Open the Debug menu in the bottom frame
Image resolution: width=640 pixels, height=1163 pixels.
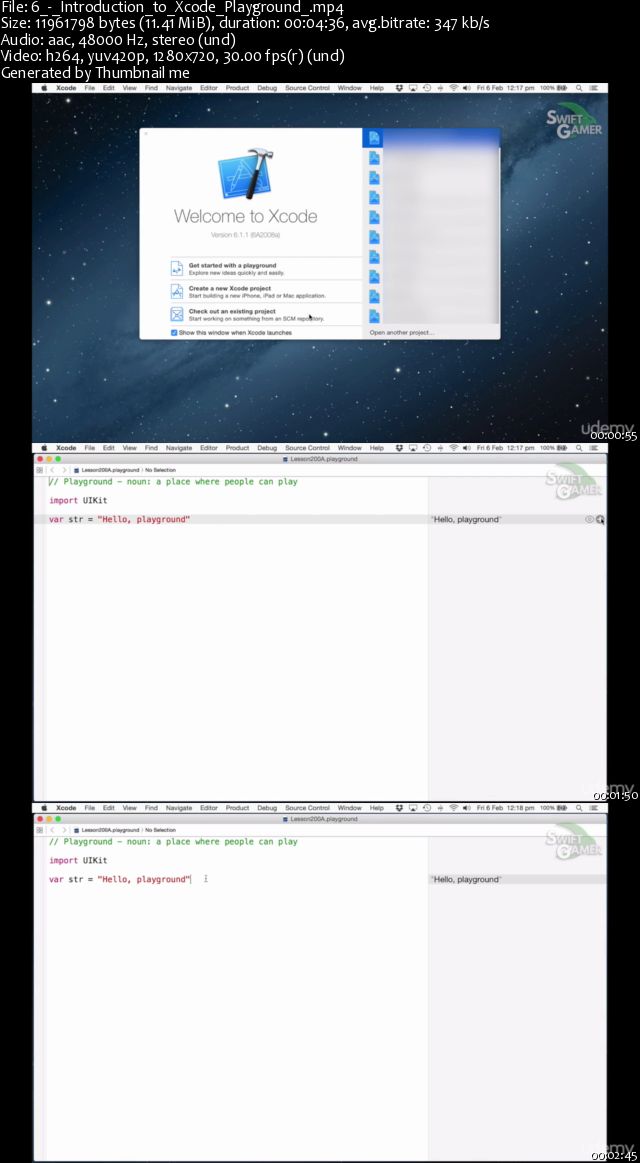[267, 808]
